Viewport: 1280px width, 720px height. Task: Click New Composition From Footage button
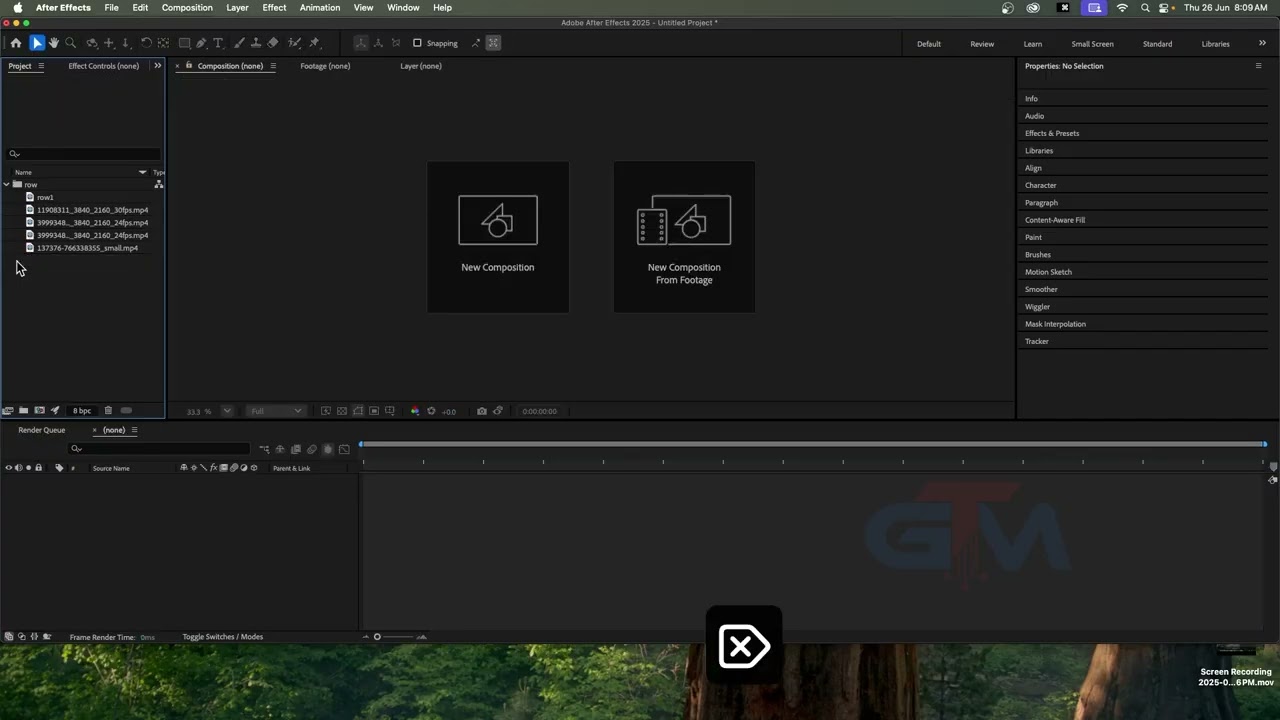(684, 237)
